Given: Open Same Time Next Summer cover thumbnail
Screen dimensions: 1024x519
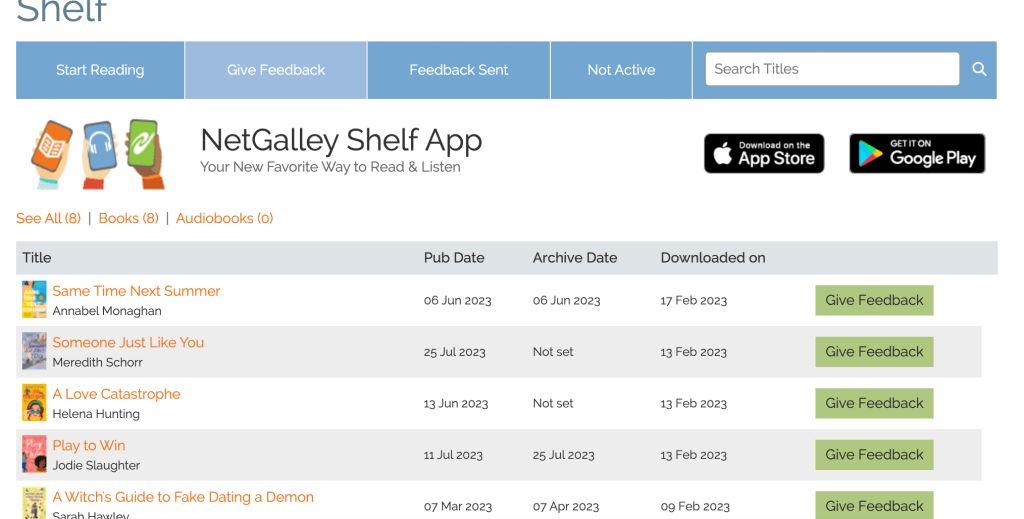Looking at the screenshot, I should click(x=34, y=300).
